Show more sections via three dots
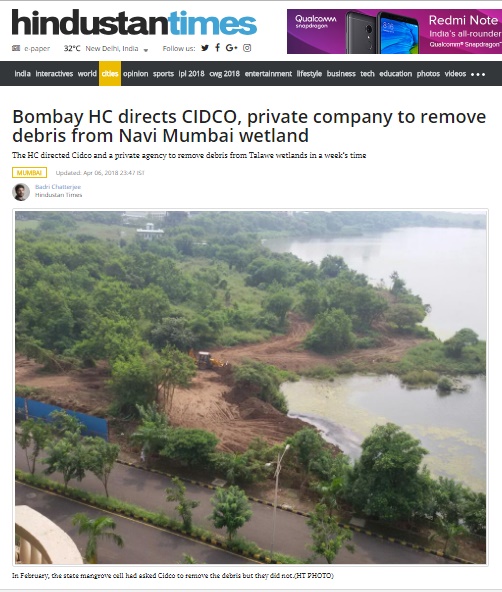The width and height of the screenshot is (502, 592). tap(478, 74)
